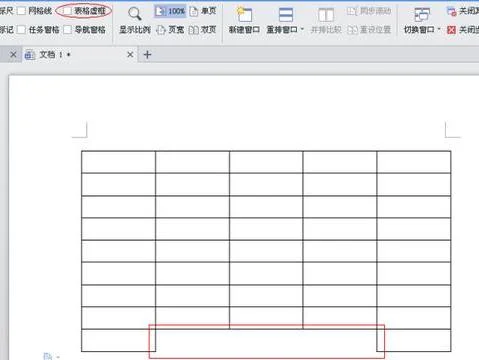Click the merged bottom-row center cell

pos(266,340)
